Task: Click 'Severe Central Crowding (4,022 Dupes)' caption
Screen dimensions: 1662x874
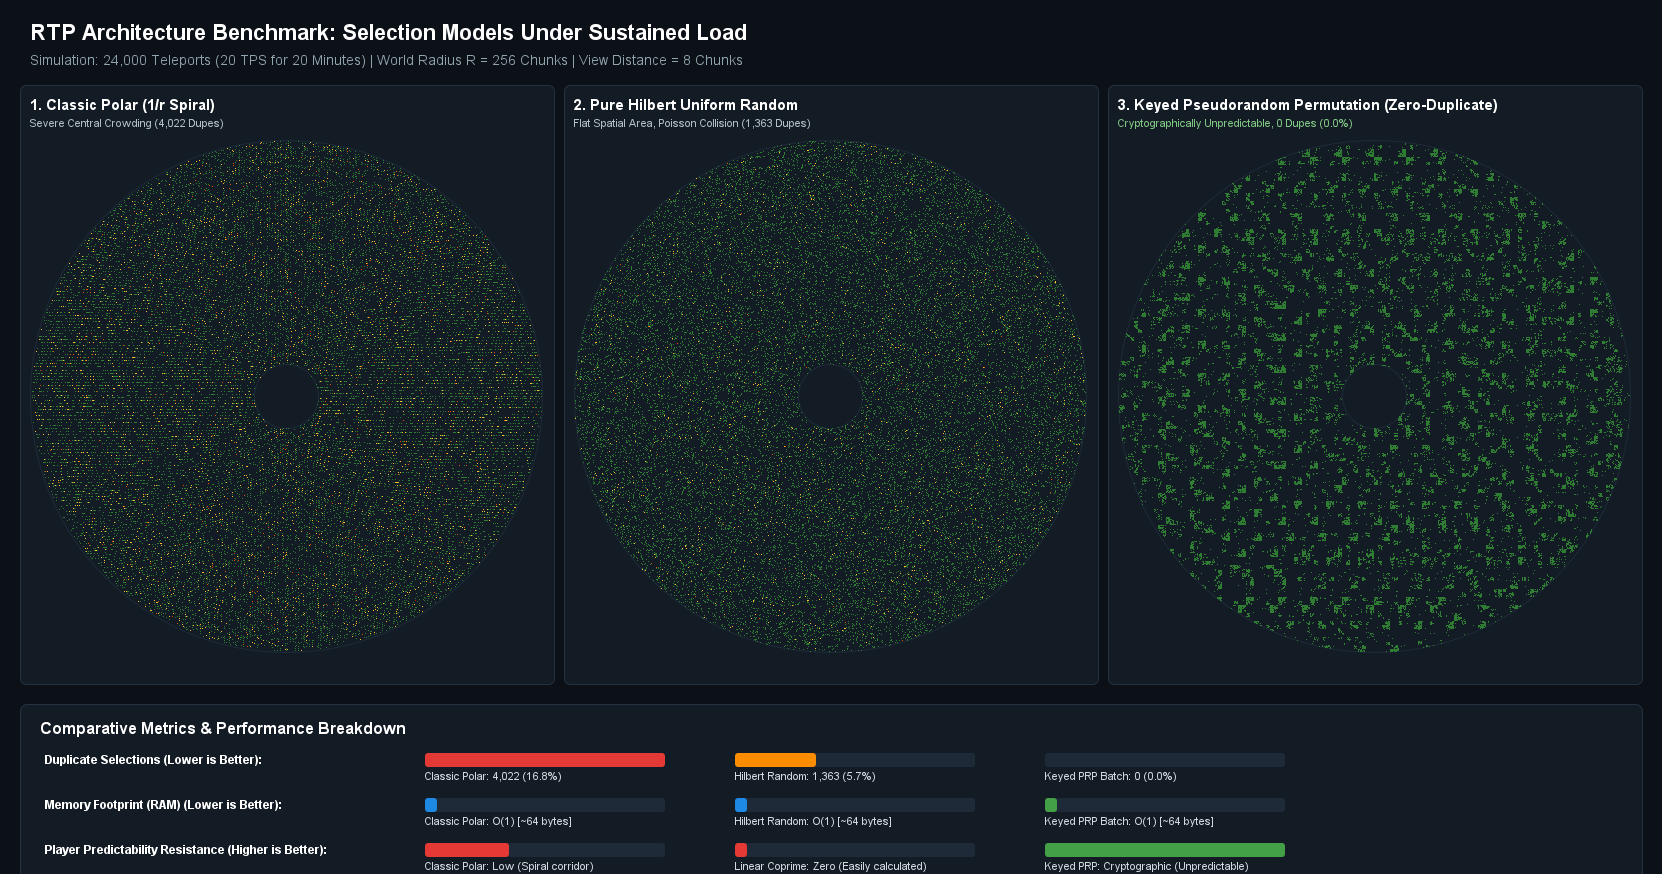Action: (126, 124)
